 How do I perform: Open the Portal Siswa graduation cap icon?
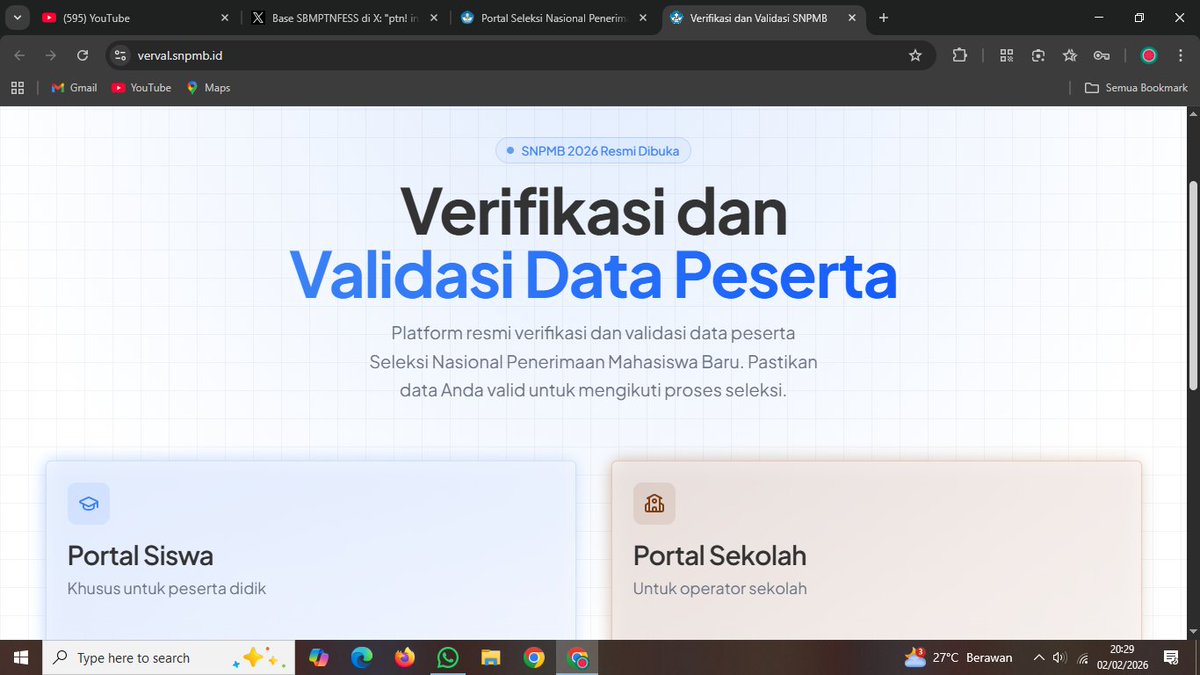[x=89, y=504]
